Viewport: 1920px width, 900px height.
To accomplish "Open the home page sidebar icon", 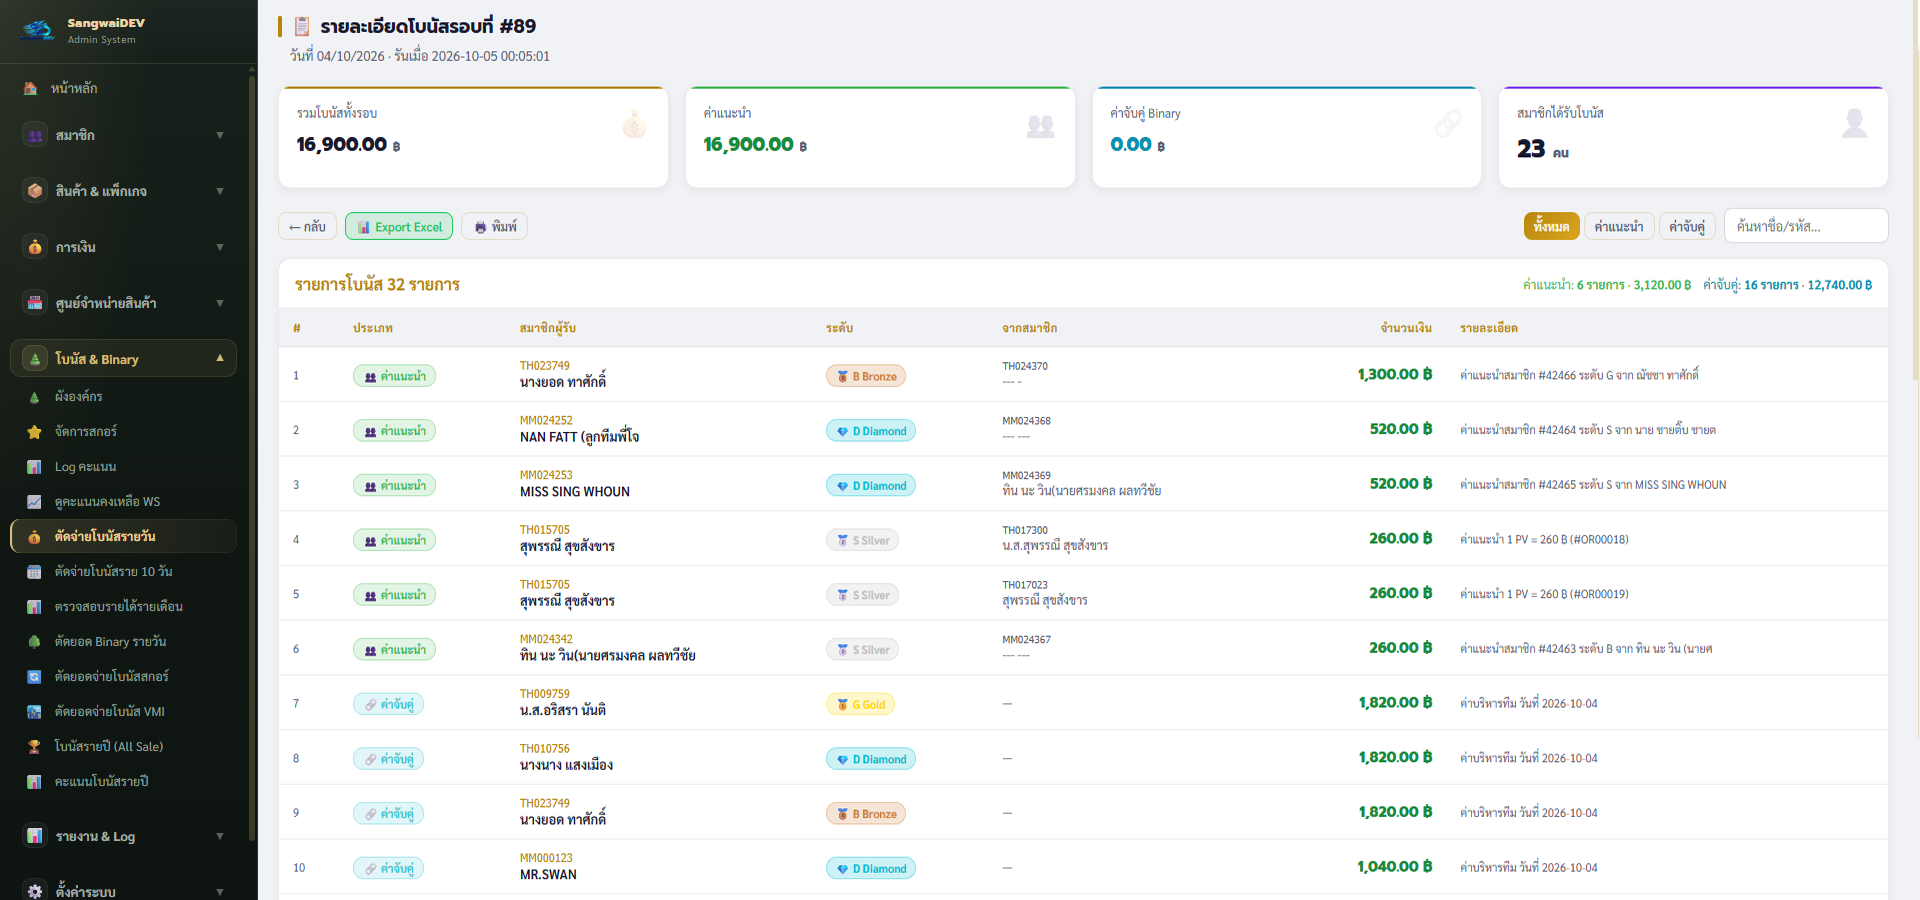I will [x=30, y=88].
